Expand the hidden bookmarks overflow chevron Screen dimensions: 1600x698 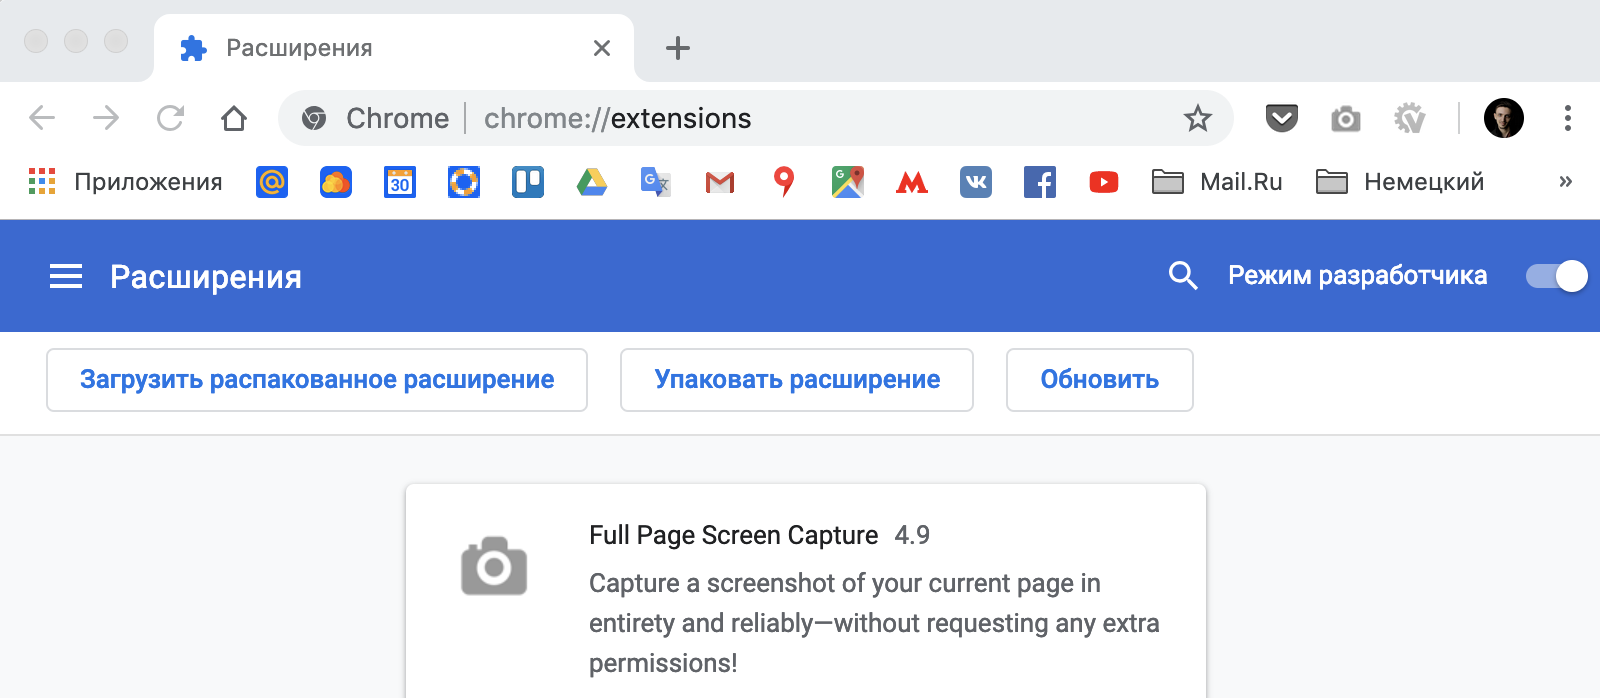coord(1565,182)
